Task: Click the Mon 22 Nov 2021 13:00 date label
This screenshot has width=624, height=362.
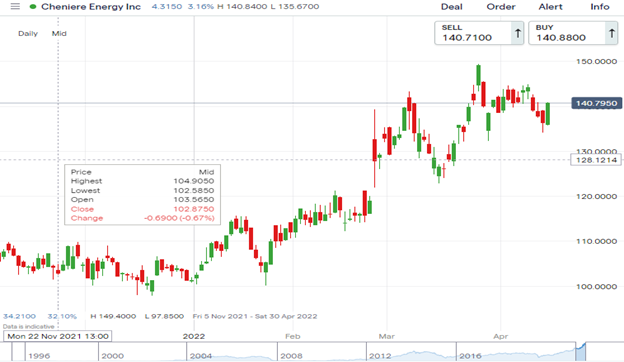Action: coord(58,336)
